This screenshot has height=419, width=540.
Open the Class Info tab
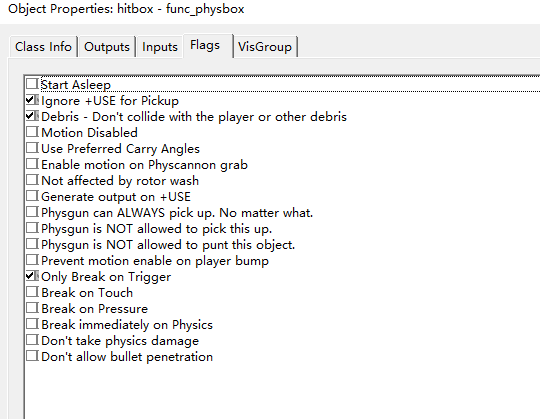43,46
